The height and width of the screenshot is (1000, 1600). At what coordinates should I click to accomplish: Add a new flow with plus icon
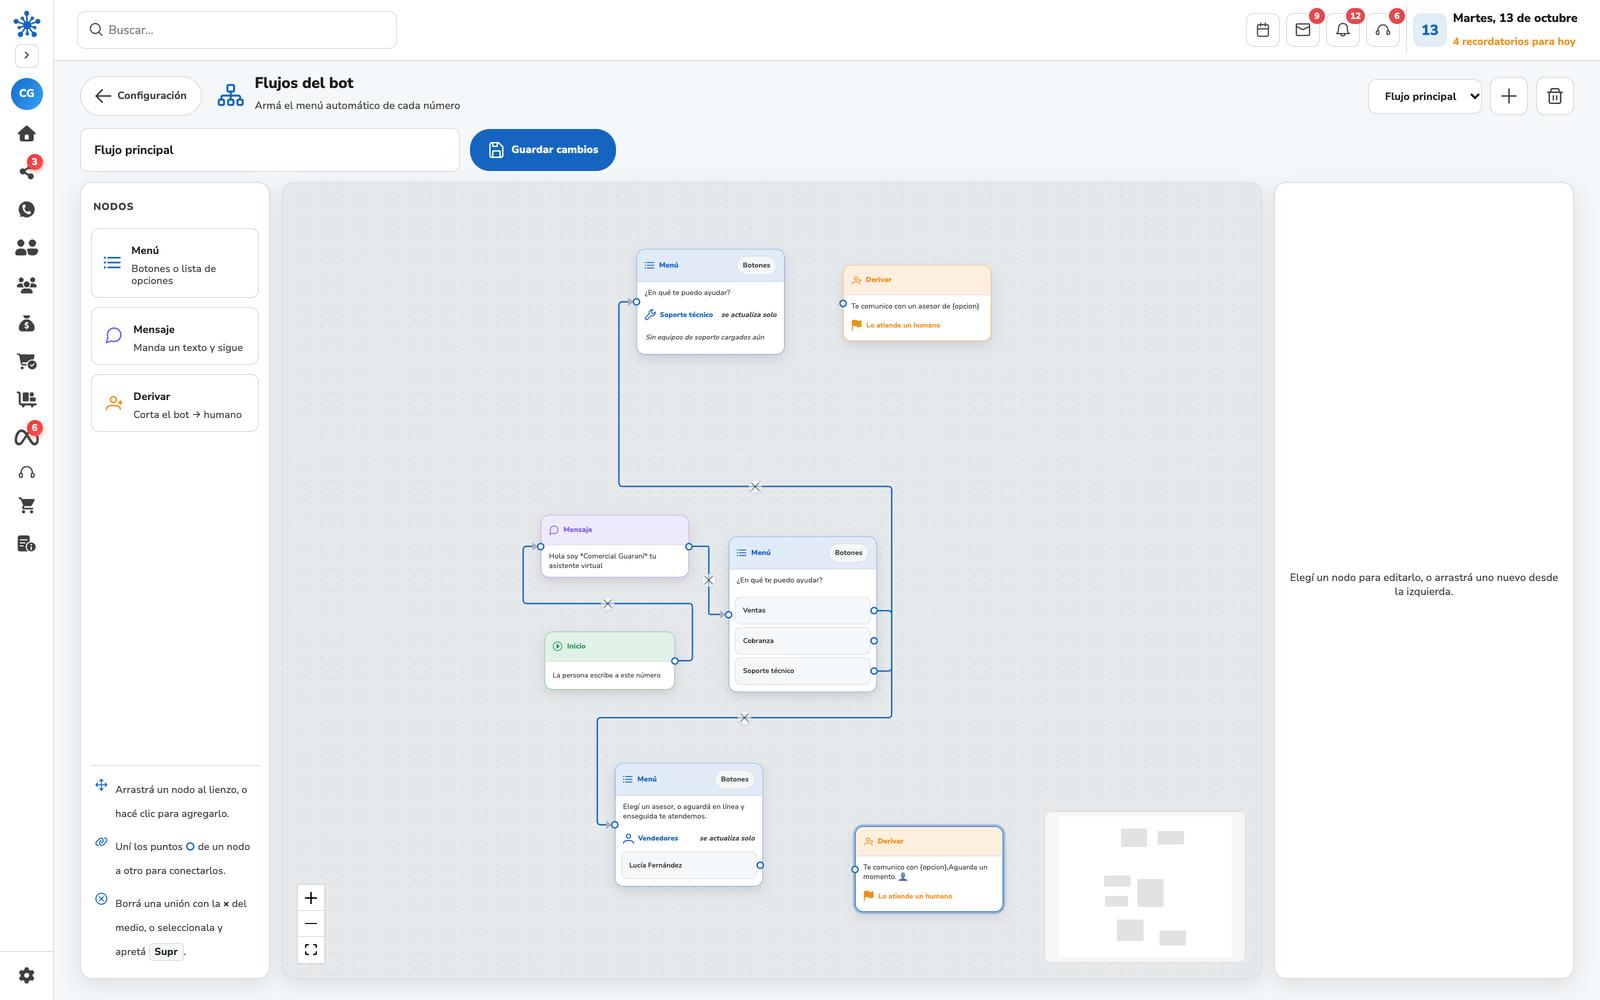1509,96
